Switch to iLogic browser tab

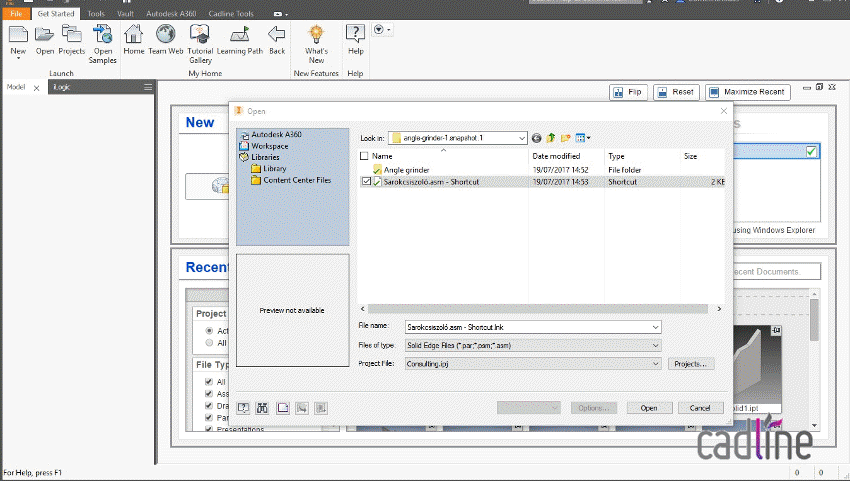(62, 87)
